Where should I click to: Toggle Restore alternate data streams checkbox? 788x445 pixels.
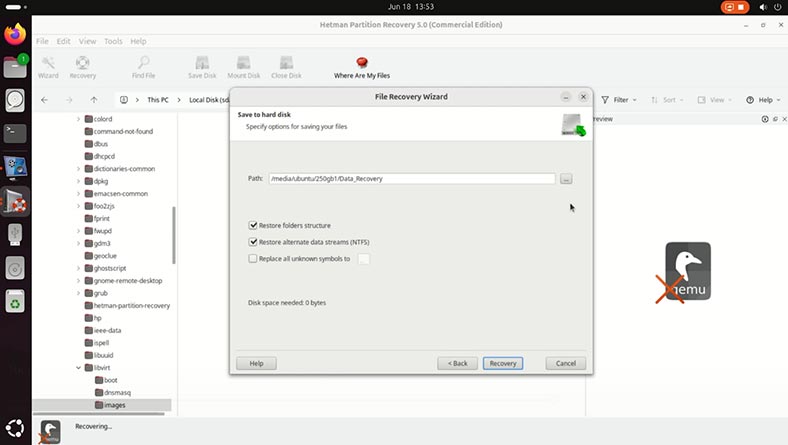[253, 242]
